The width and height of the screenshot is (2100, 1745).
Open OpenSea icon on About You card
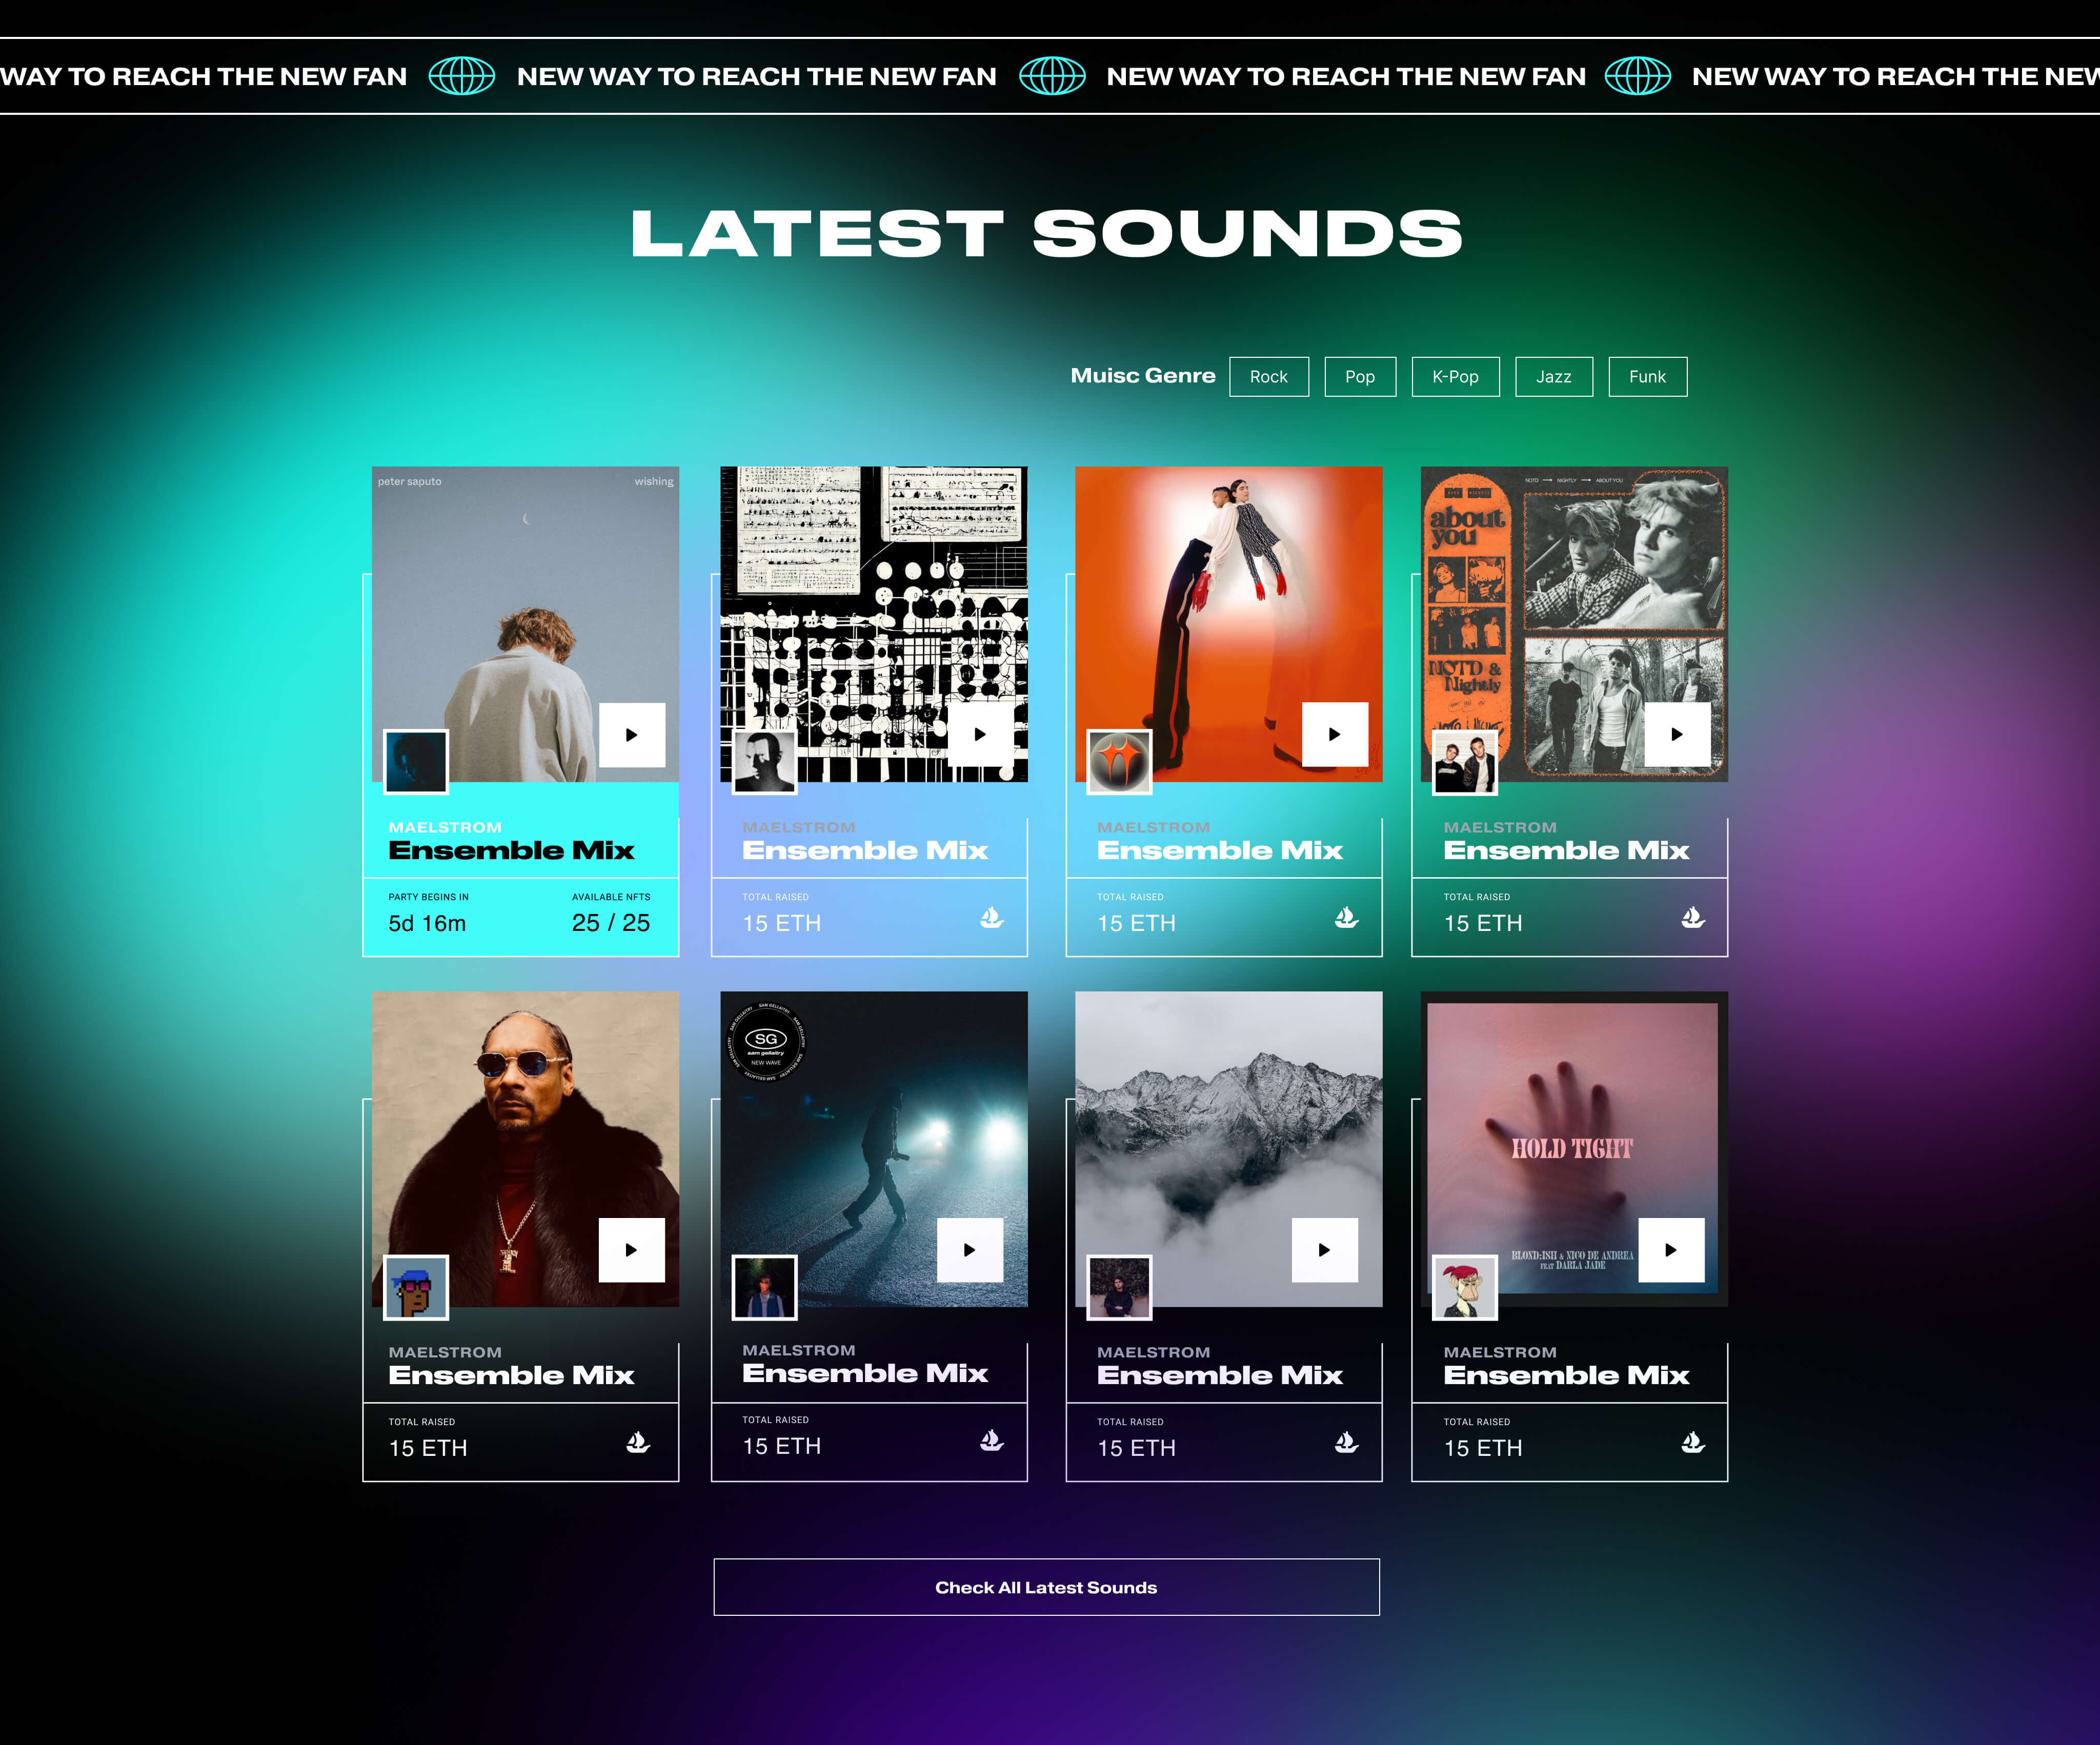click(1692, 918)
